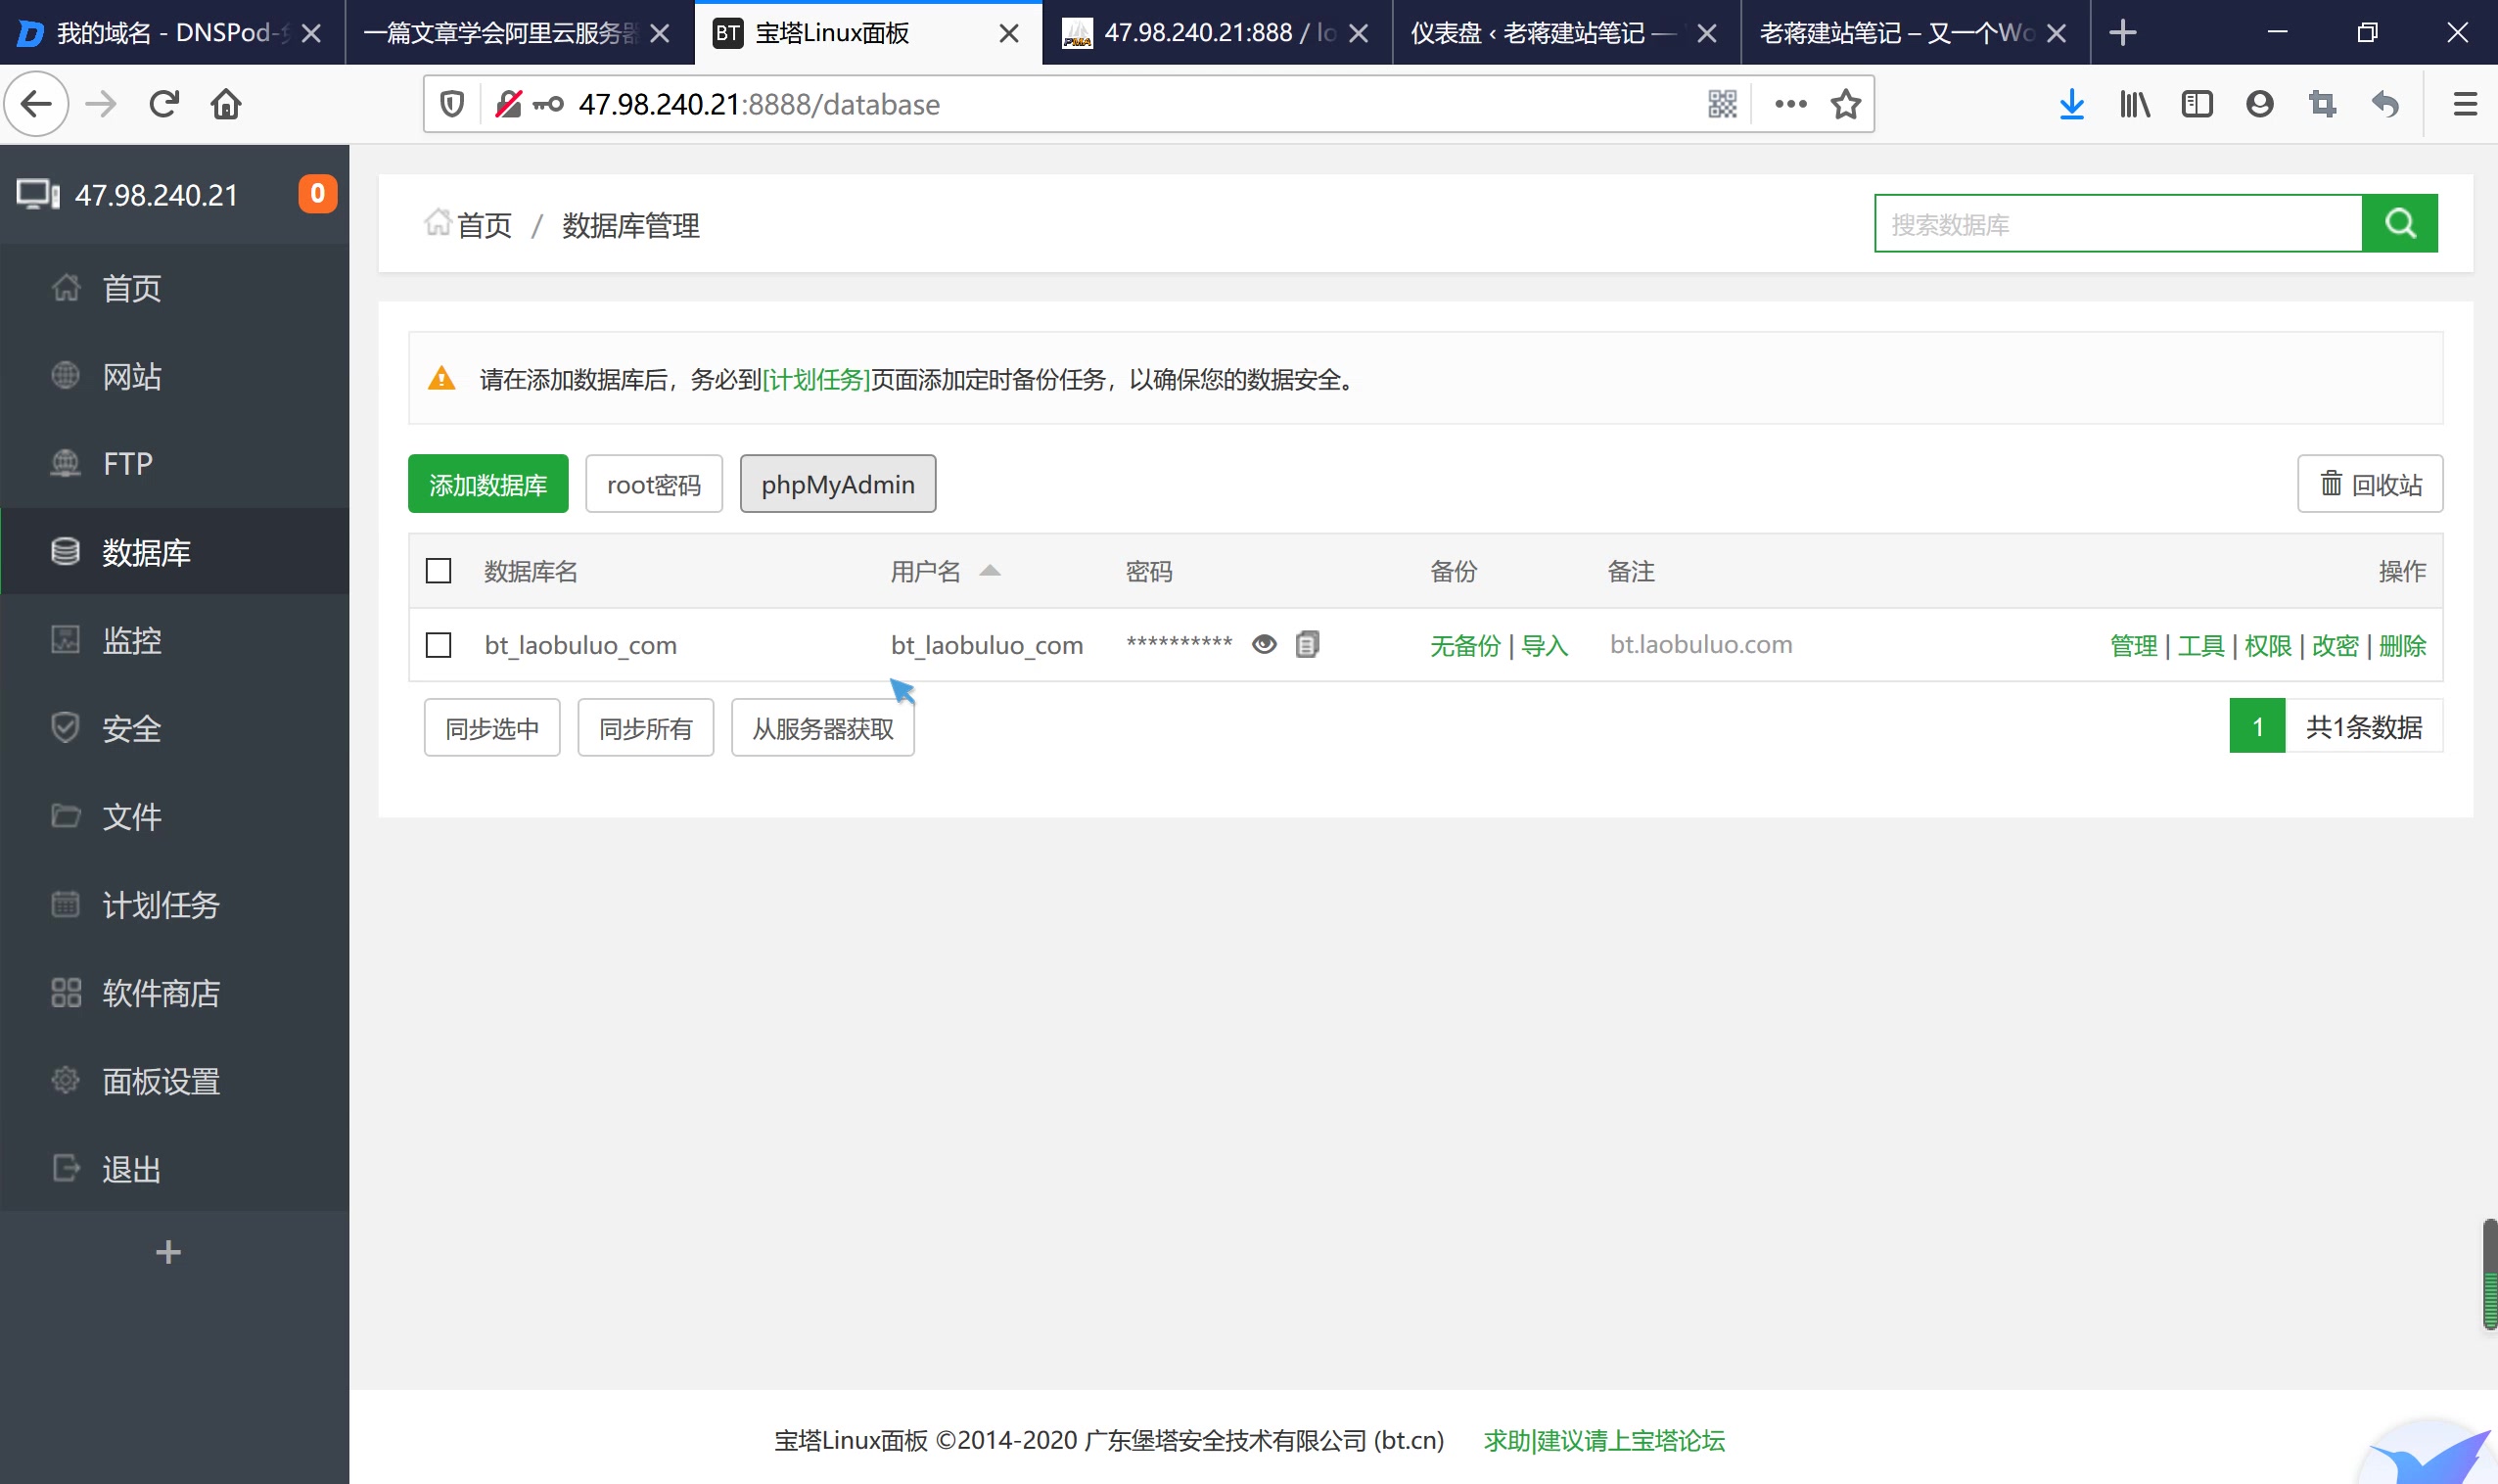The height and width of the screenshot is (1484, 2498).
Task: Click the 搜索数据库 search field
Action: coord(2118,223)
